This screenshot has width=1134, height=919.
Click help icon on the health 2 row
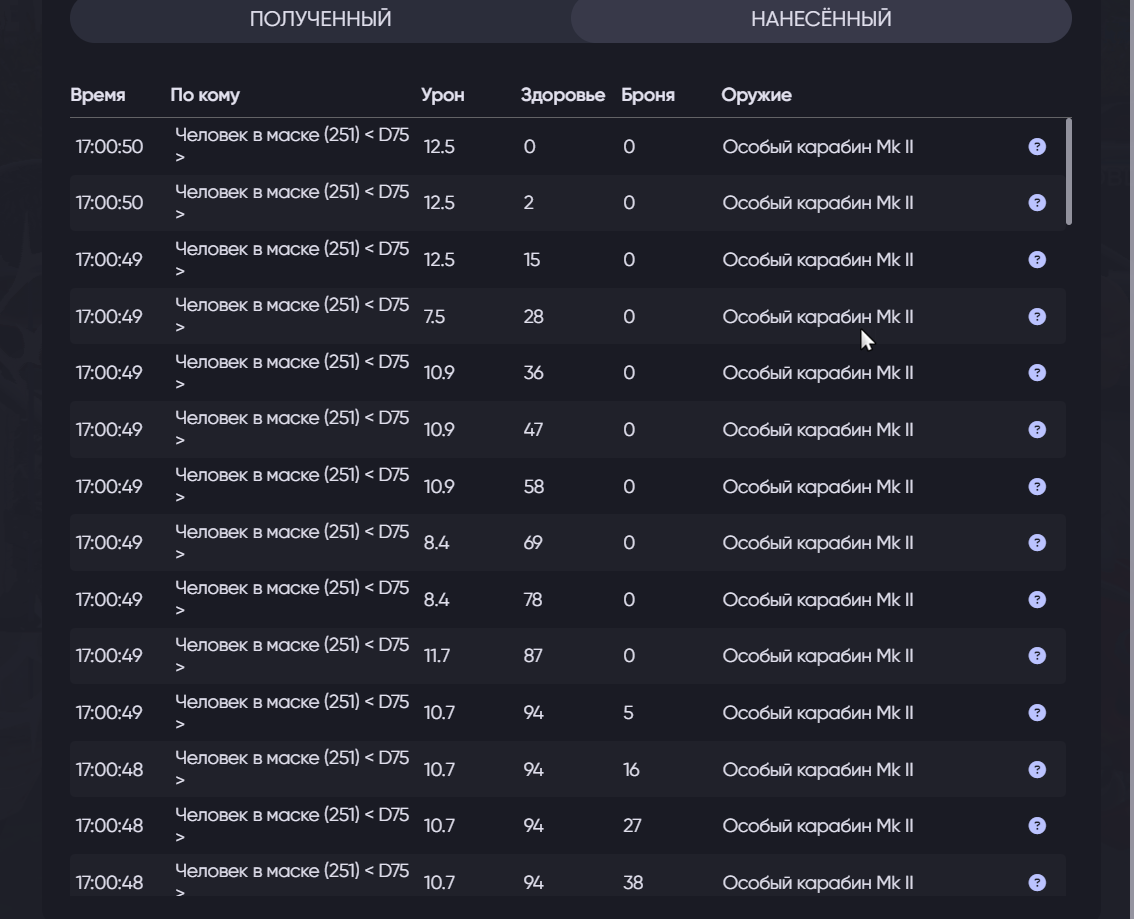coord(1037,203)
